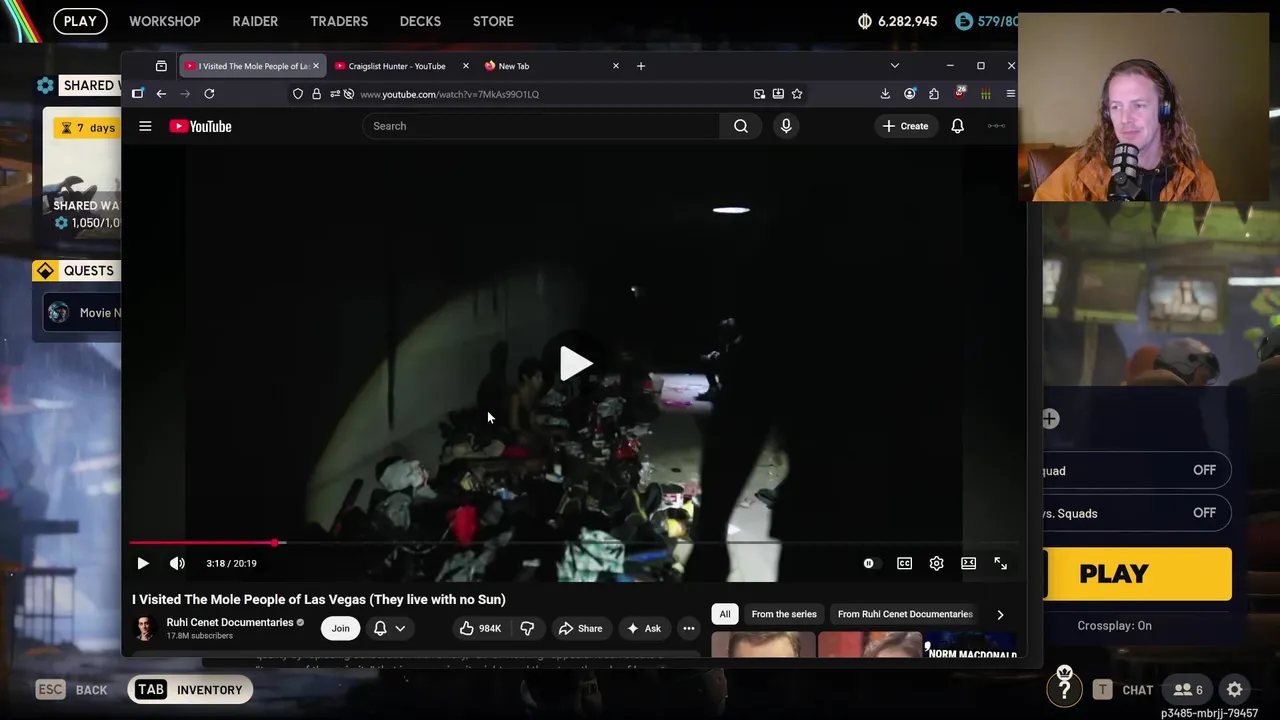The image size is (1280, 720).
Task: Focus the YouTube search field
Action: (541, 126)
